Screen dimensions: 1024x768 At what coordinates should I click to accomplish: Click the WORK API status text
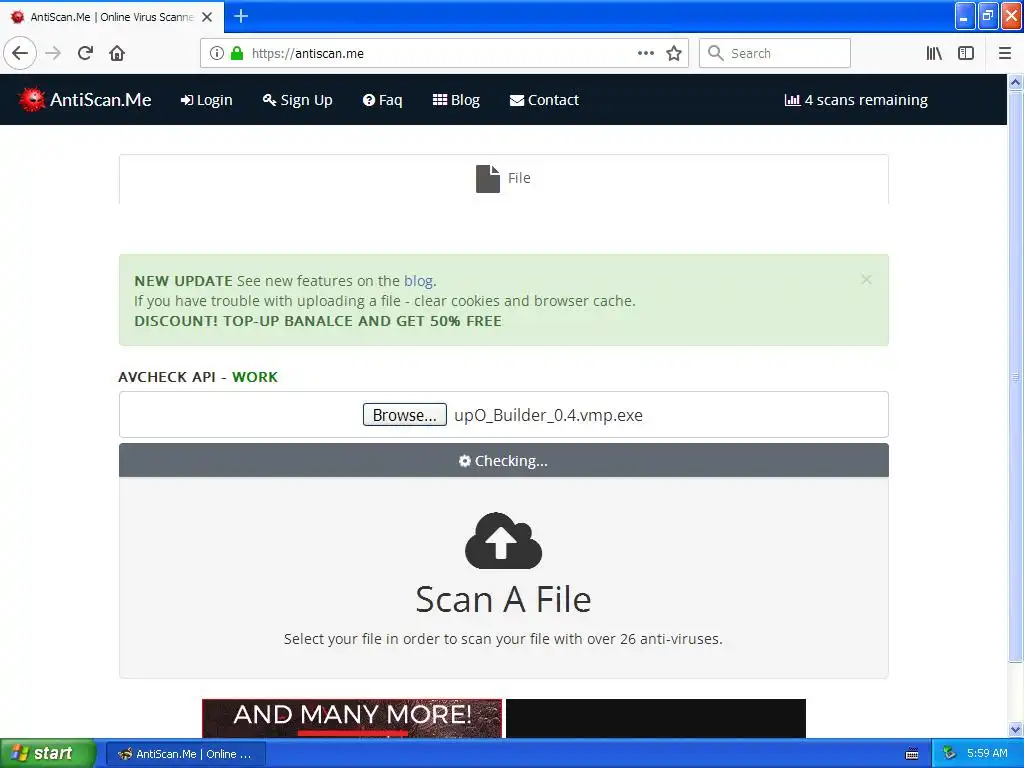(x=255, y=377)
